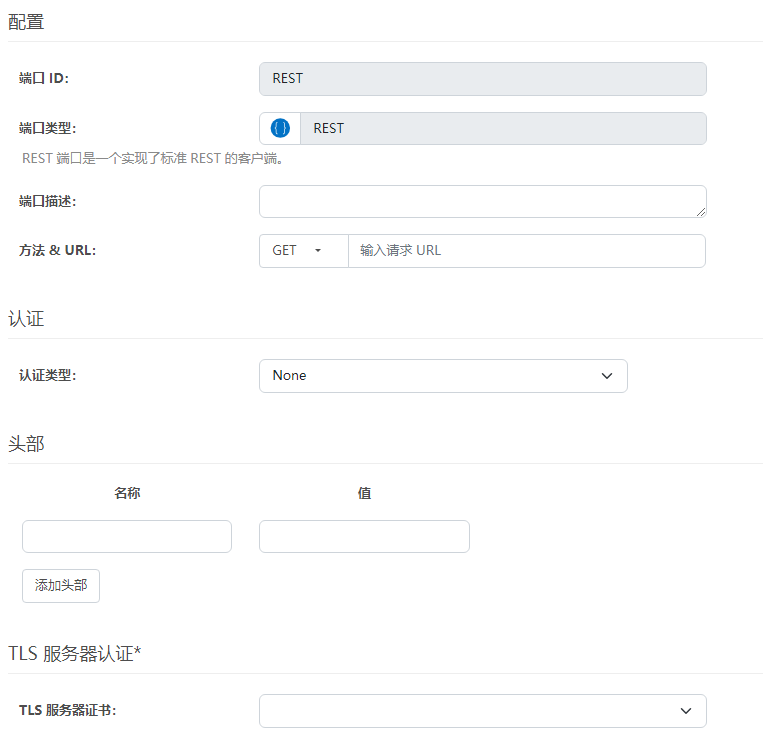Click the 输入请求 URL field
This screenshot has width=763, height=741.
[527, 251]
